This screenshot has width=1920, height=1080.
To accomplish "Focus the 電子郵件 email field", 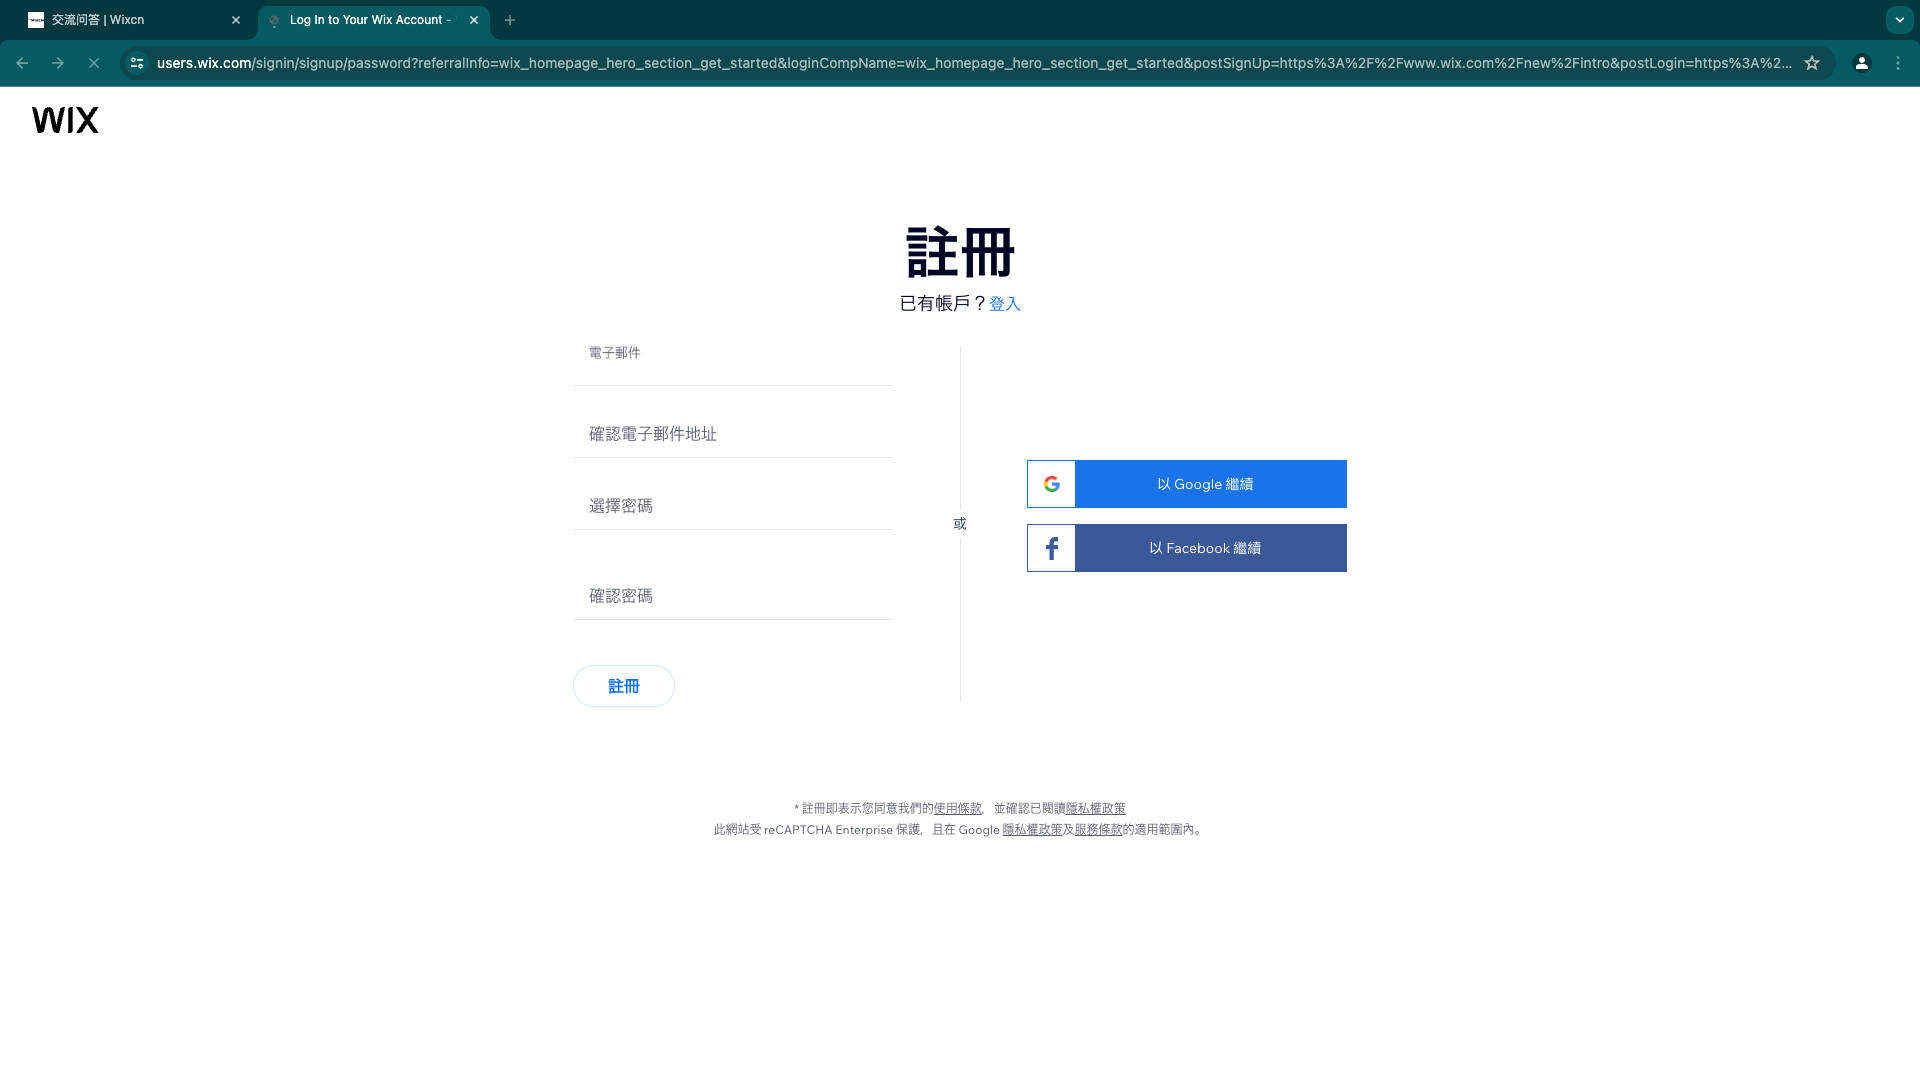I will [733, 362].
